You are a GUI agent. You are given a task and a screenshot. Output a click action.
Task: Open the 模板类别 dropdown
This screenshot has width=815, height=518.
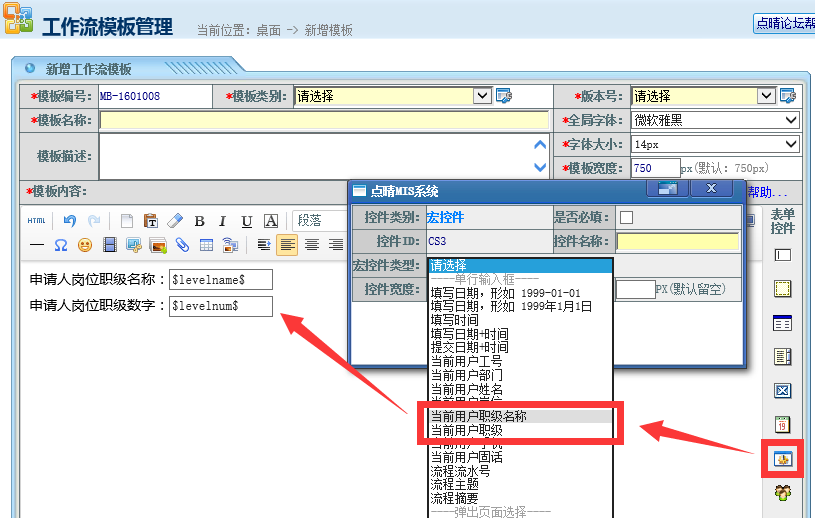click(x=482, y=96)
